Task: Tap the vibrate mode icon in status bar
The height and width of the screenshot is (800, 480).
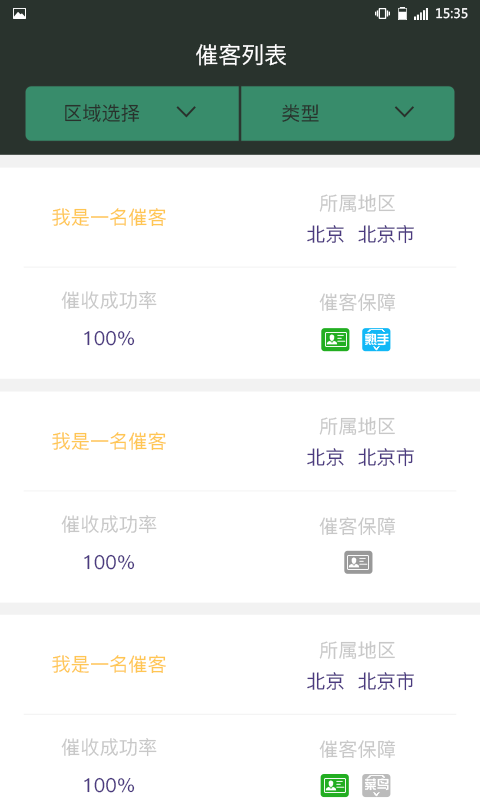Action: pos(382,14)
